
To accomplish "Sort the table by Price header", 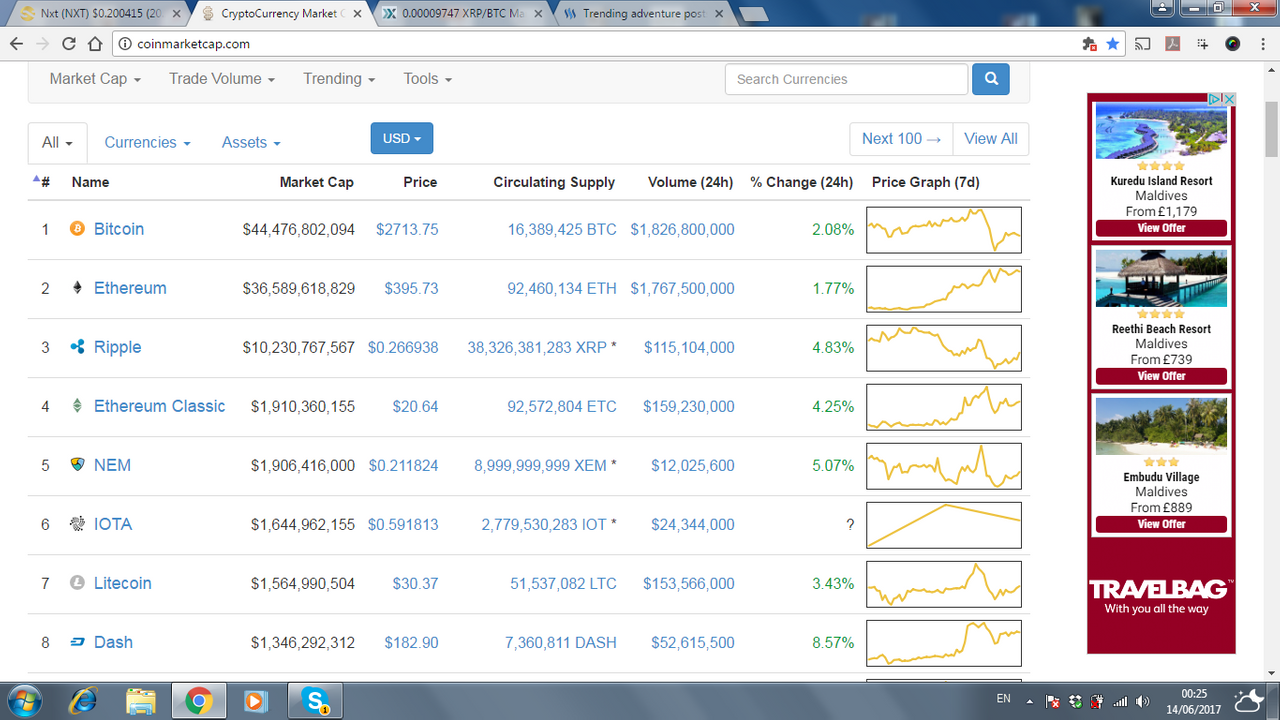I will (x=420, y=182).
